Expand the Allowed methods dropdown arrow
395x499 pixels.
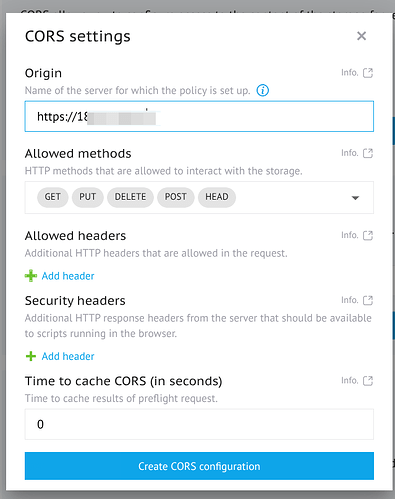pos(355,198)
